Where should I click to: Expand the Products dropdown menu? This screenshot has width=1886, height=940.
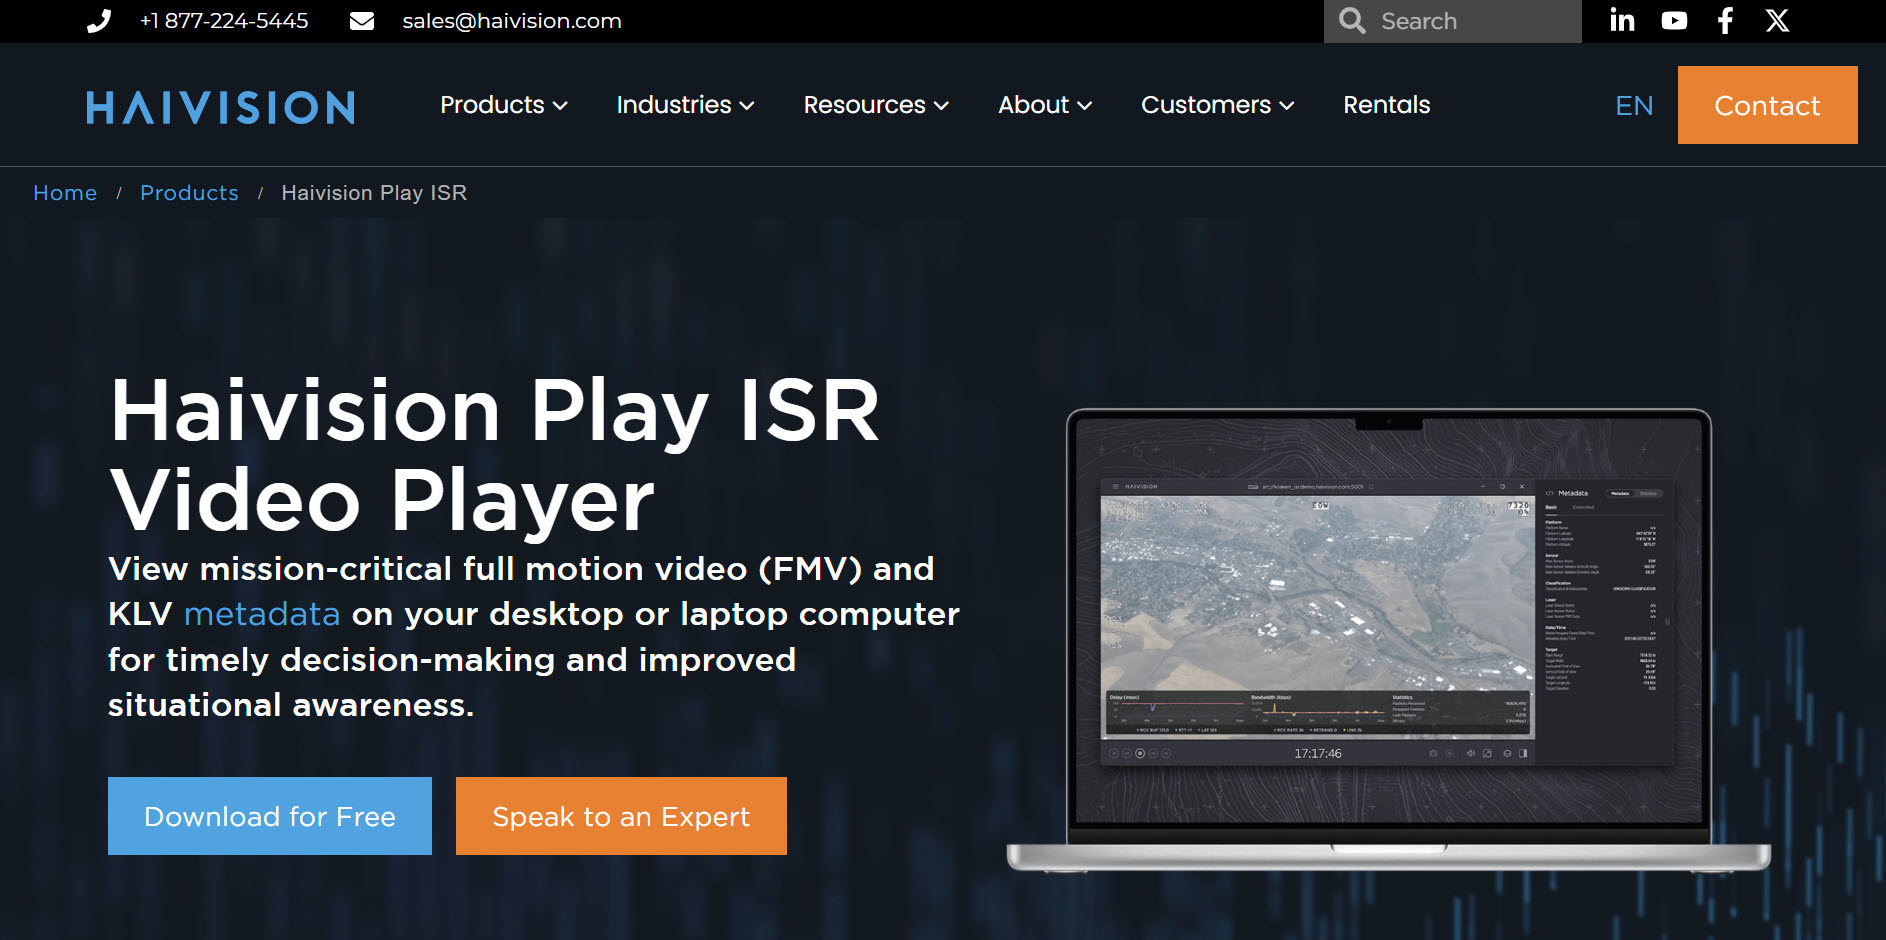503,105
